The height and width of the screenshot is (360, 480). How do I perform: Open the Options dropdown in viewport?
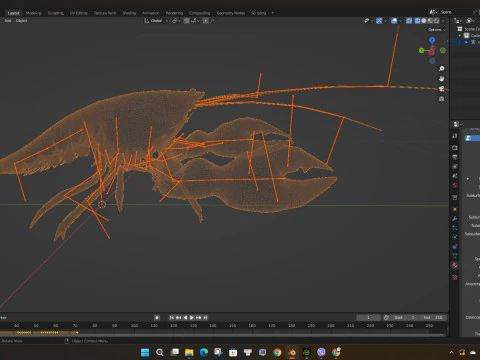pyautogui.click(x=437, y=30)
